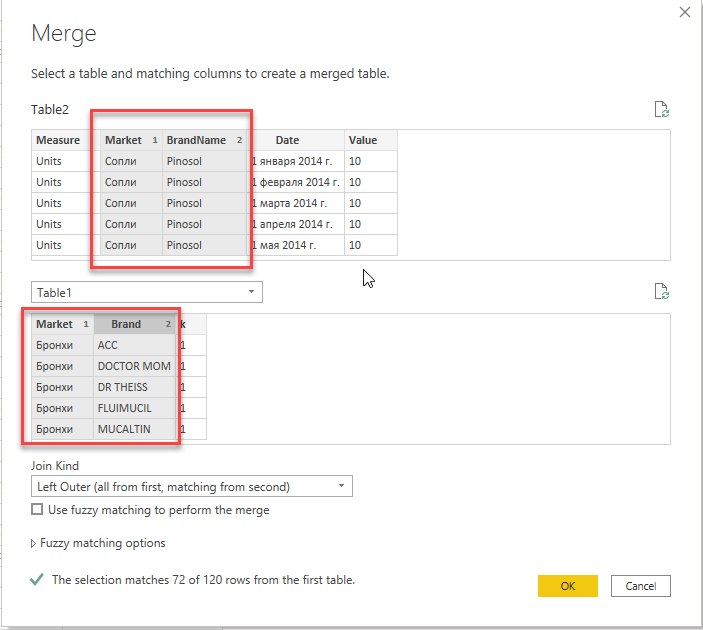Click the cell '1 февраля 2014 г.'
Image resolution: width=703 pixels, height=630 pixels.
(296, 182)
